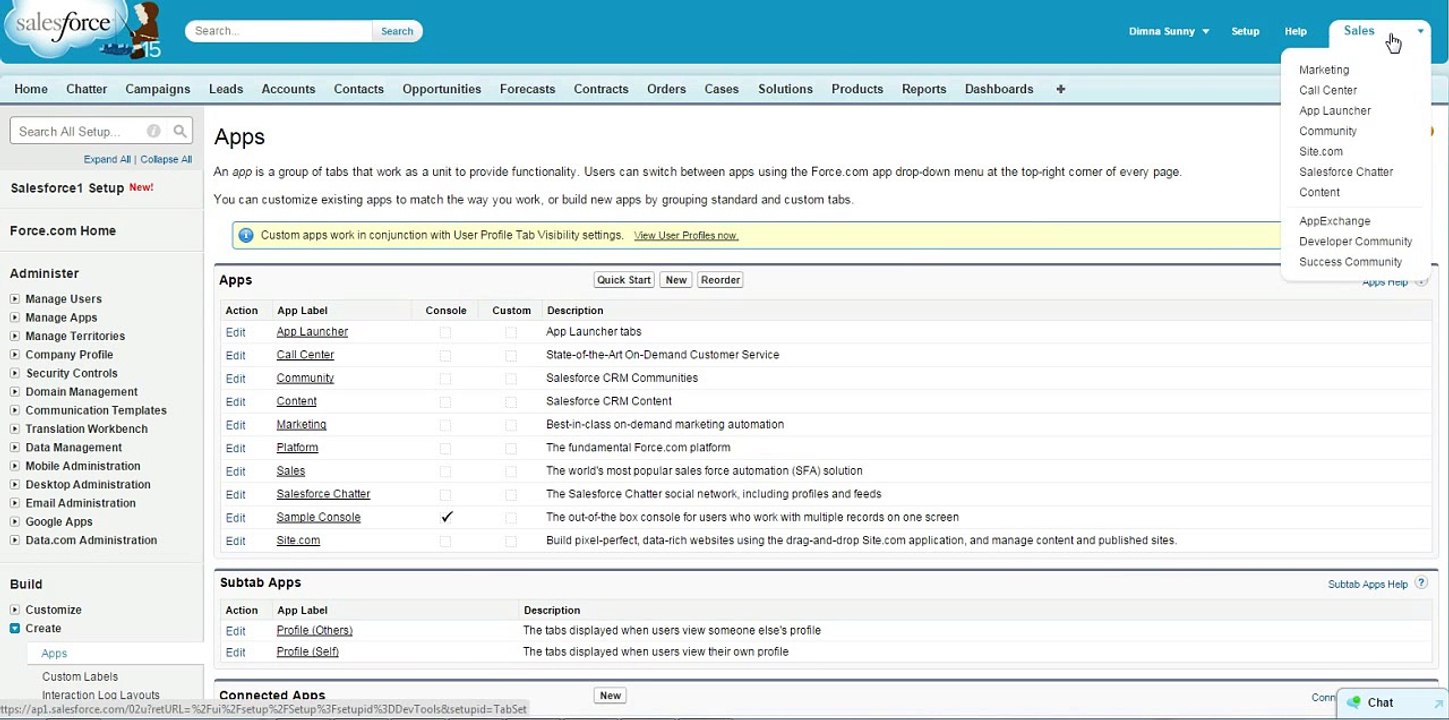Open Subtab Apps Help link
1449x720 pixels.
1367,584
